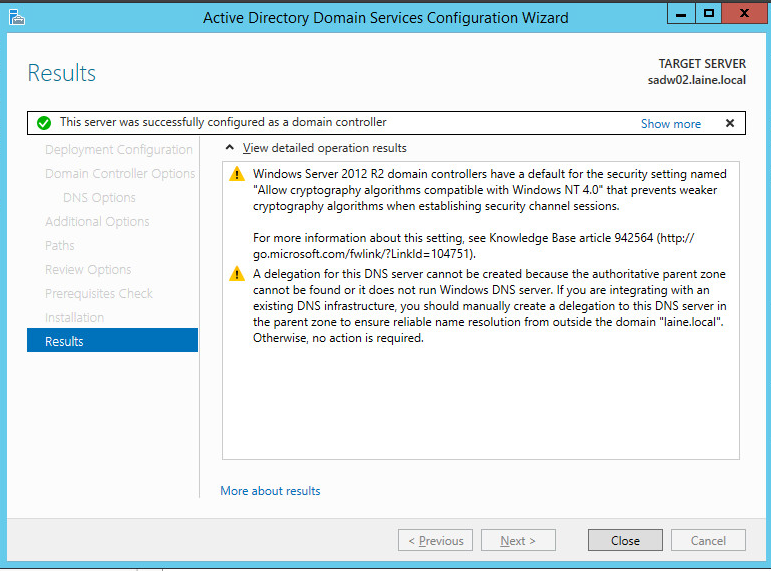The image size is (771, 571).
Task: Click the cryptography warning triangle icon
Action: 237,174
